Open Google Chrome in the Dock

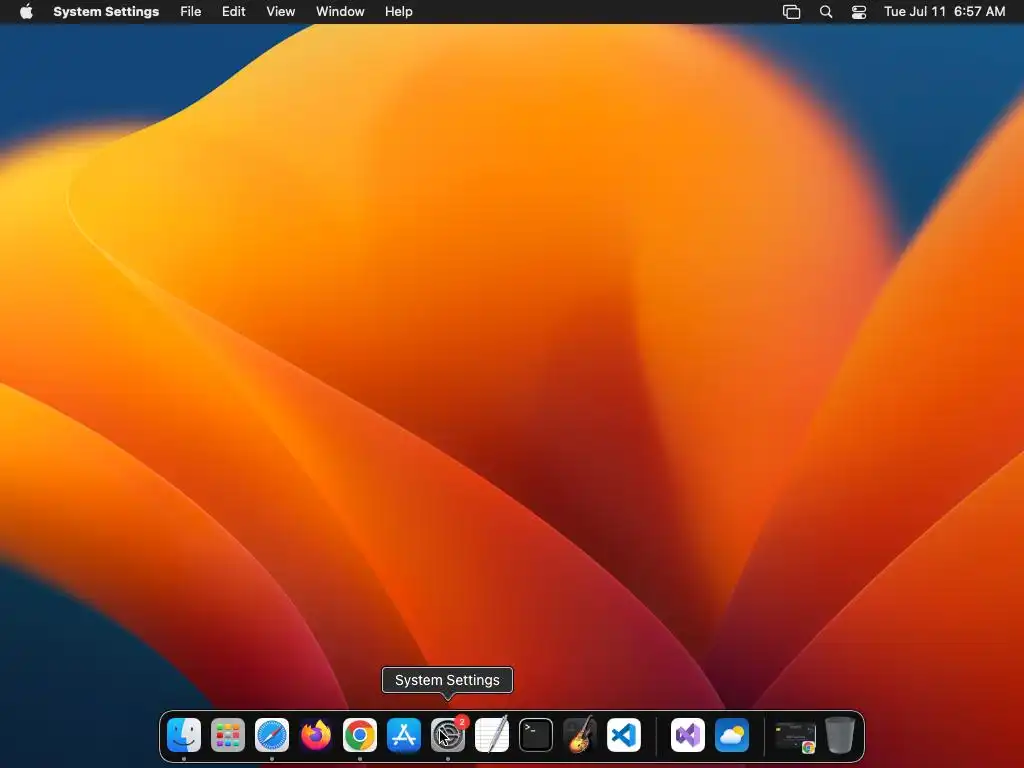click(360, 735)
